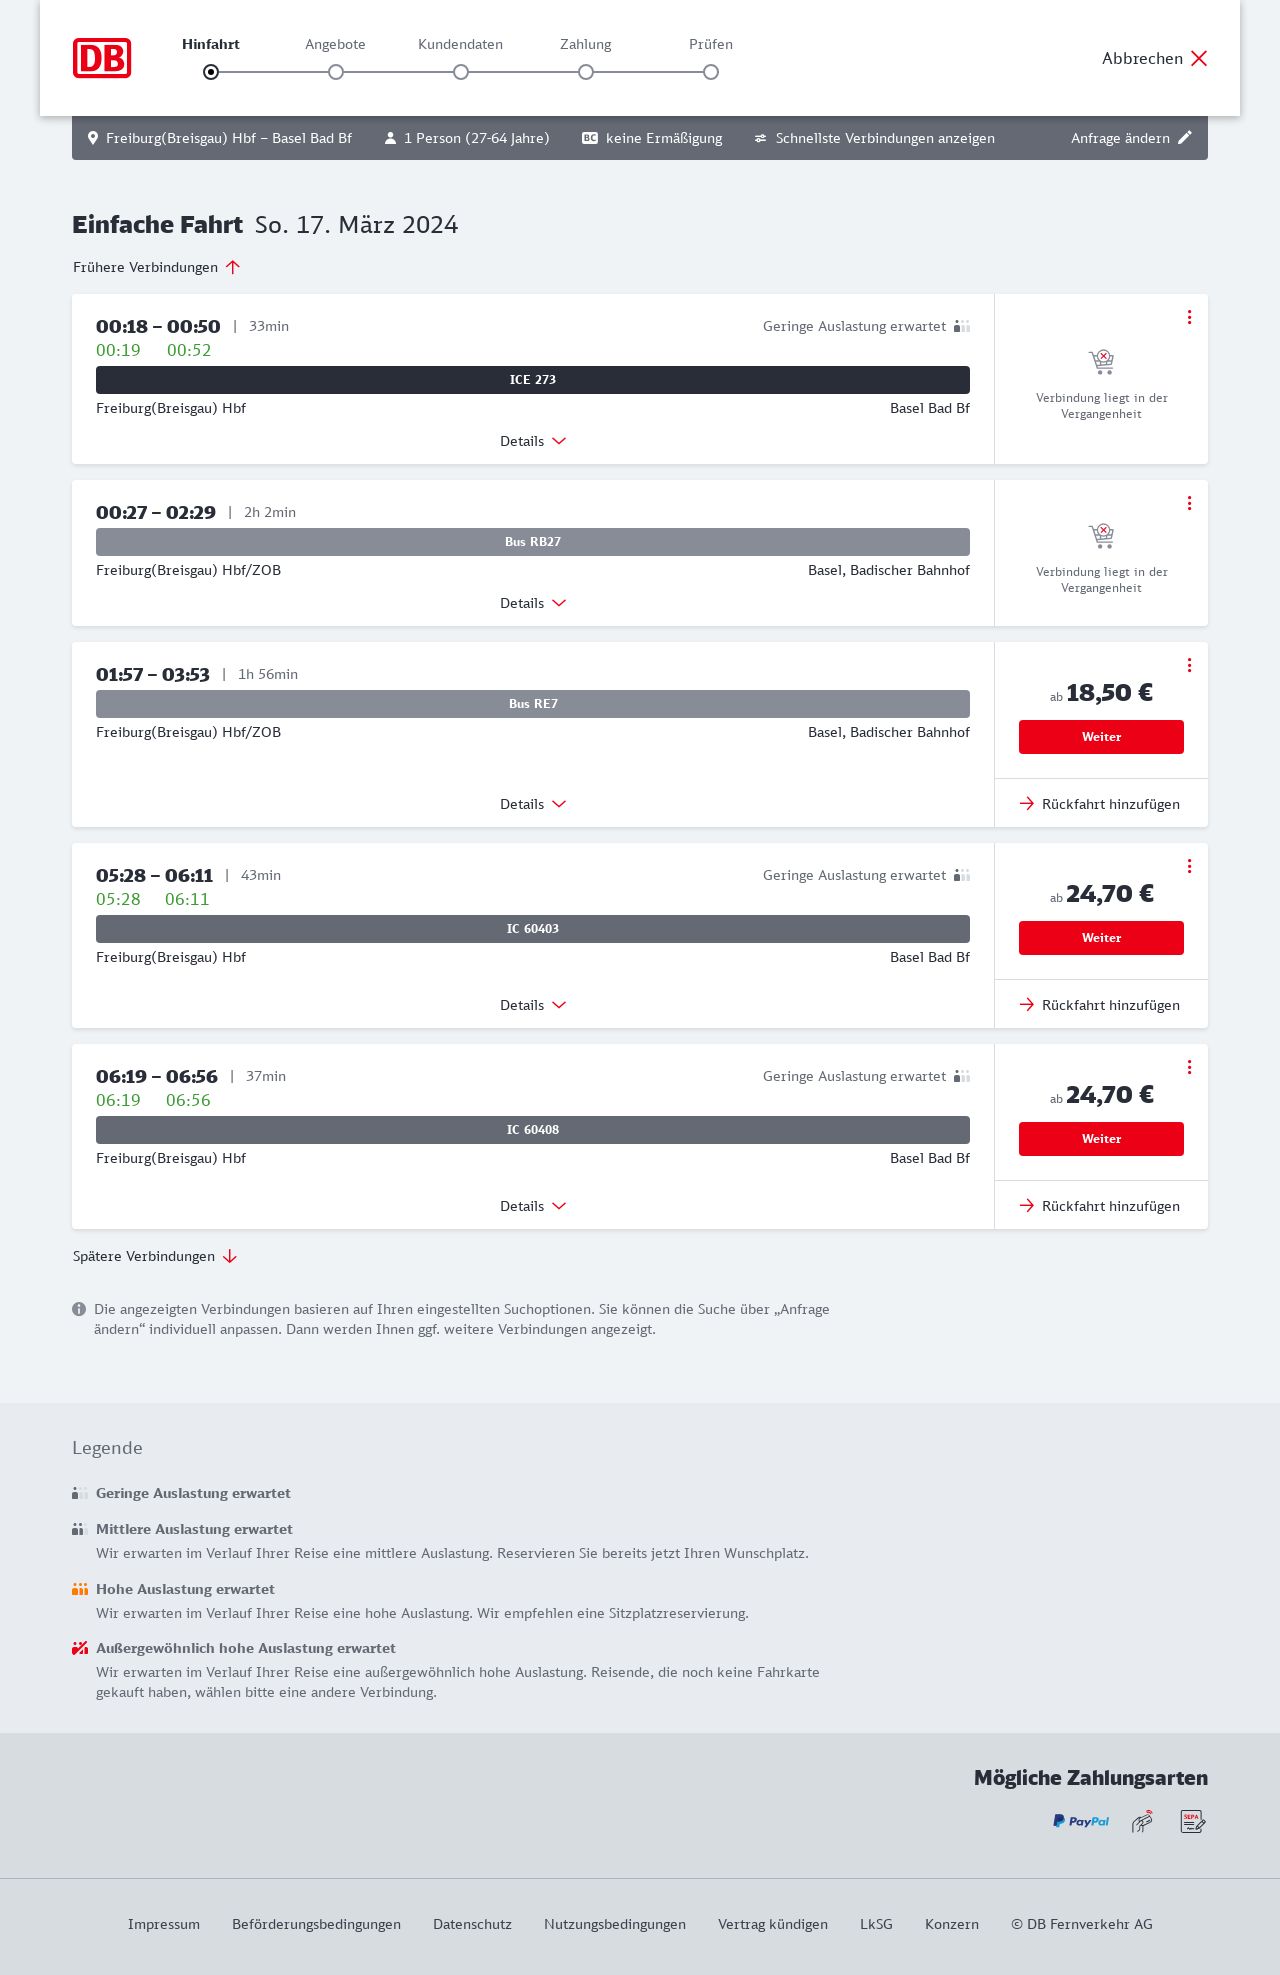Click the DB logo
Image resolution: width=1280 pixels, height=1975 pixels.
(x=102, y=58)
